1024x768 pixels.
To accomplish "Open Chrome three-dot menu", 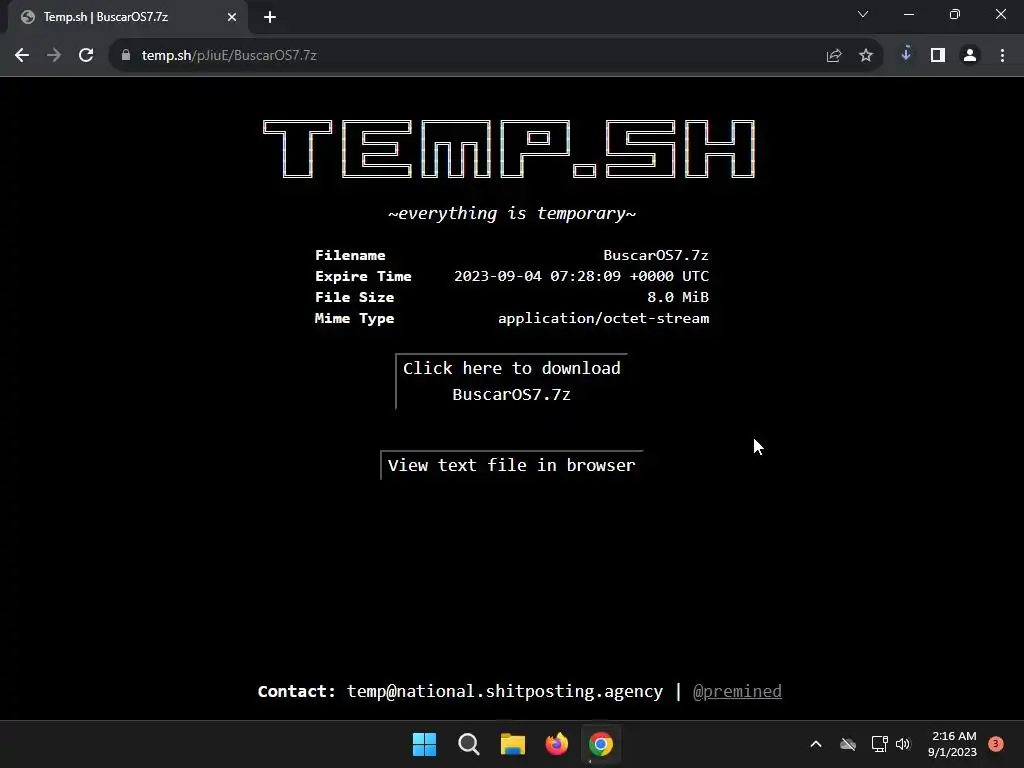I will click(x=1002, y=56).
